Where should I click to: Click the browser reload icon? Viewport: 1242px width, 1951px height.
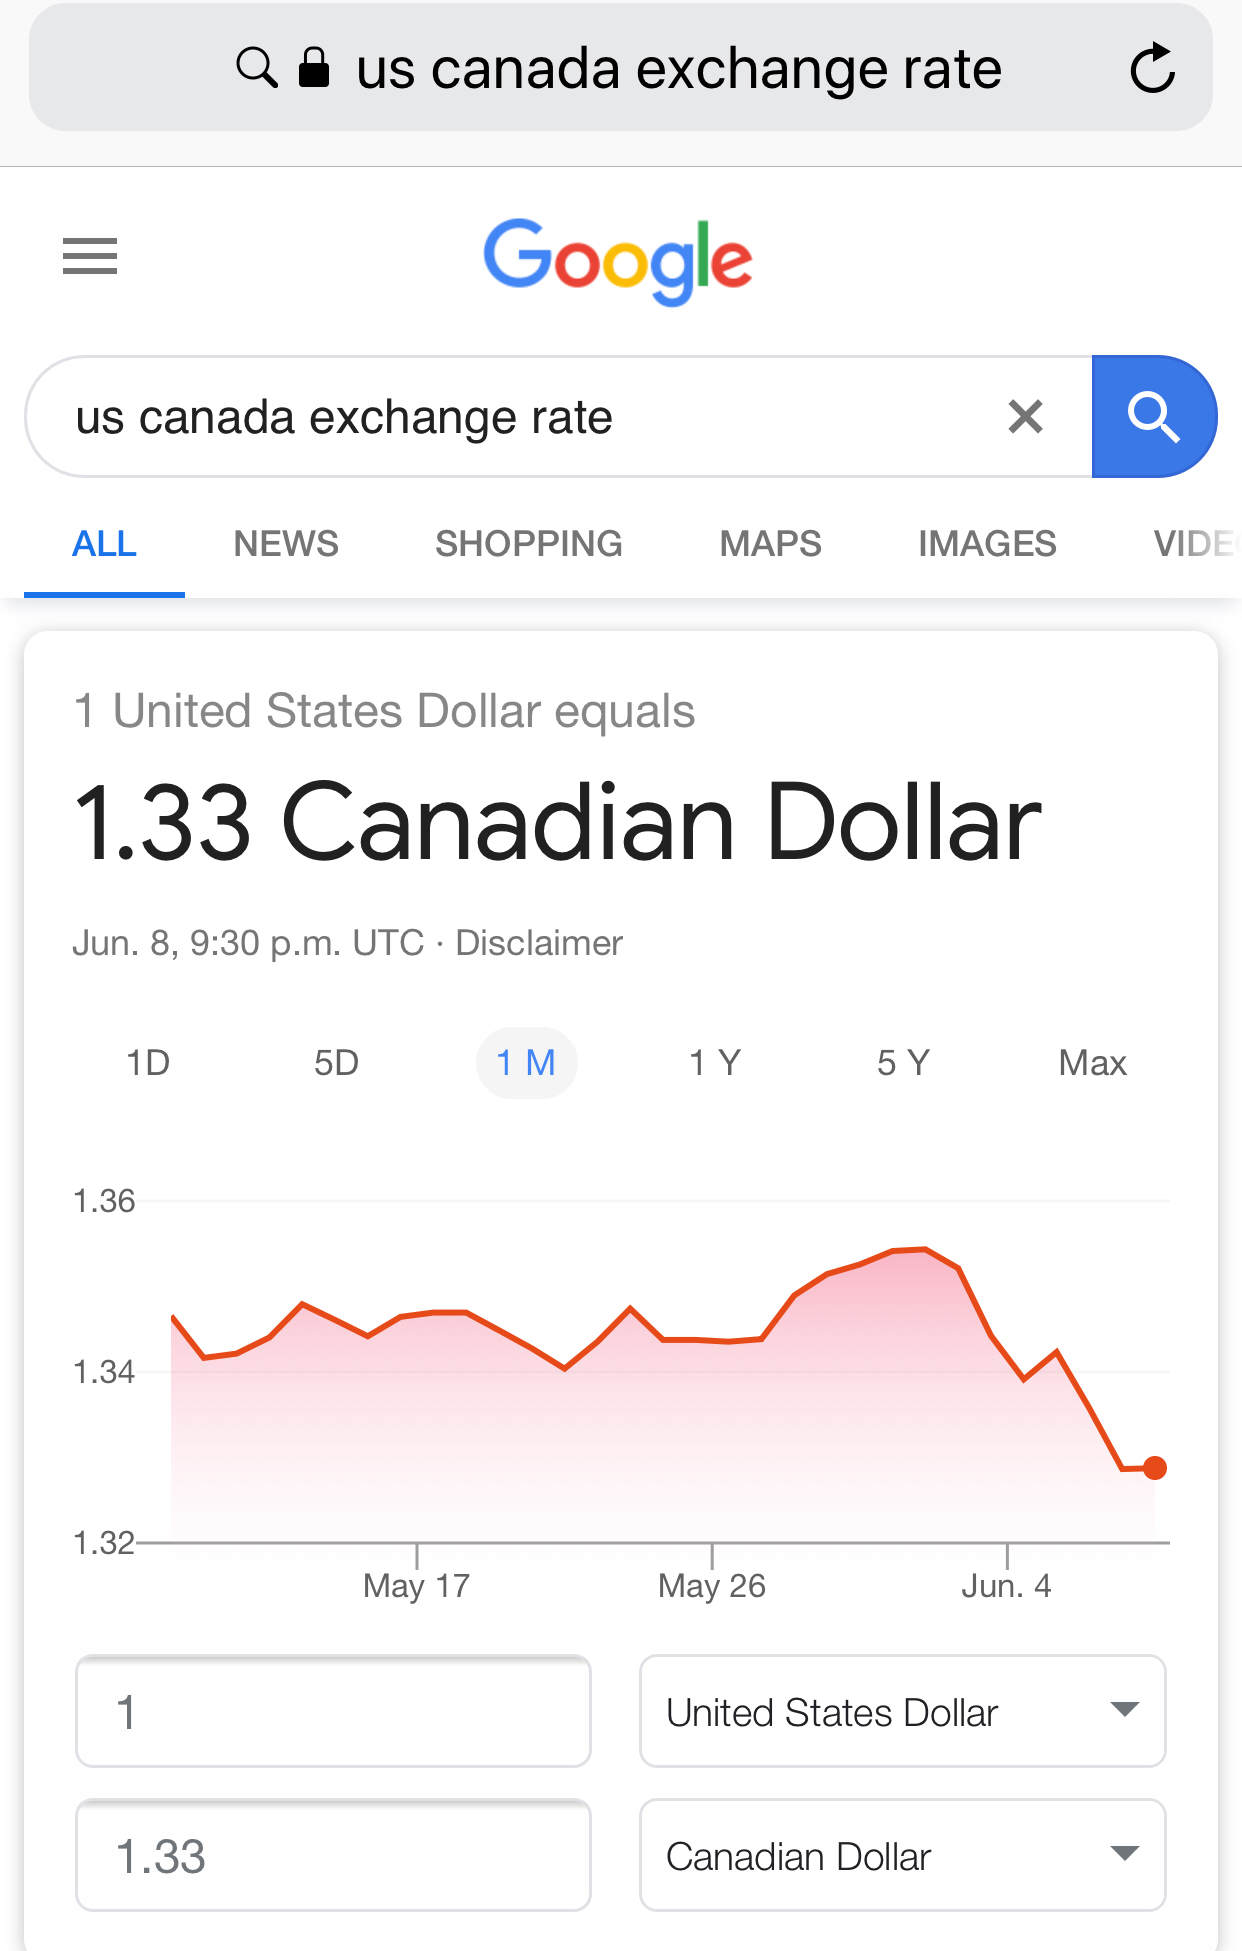coord(1152,68)
